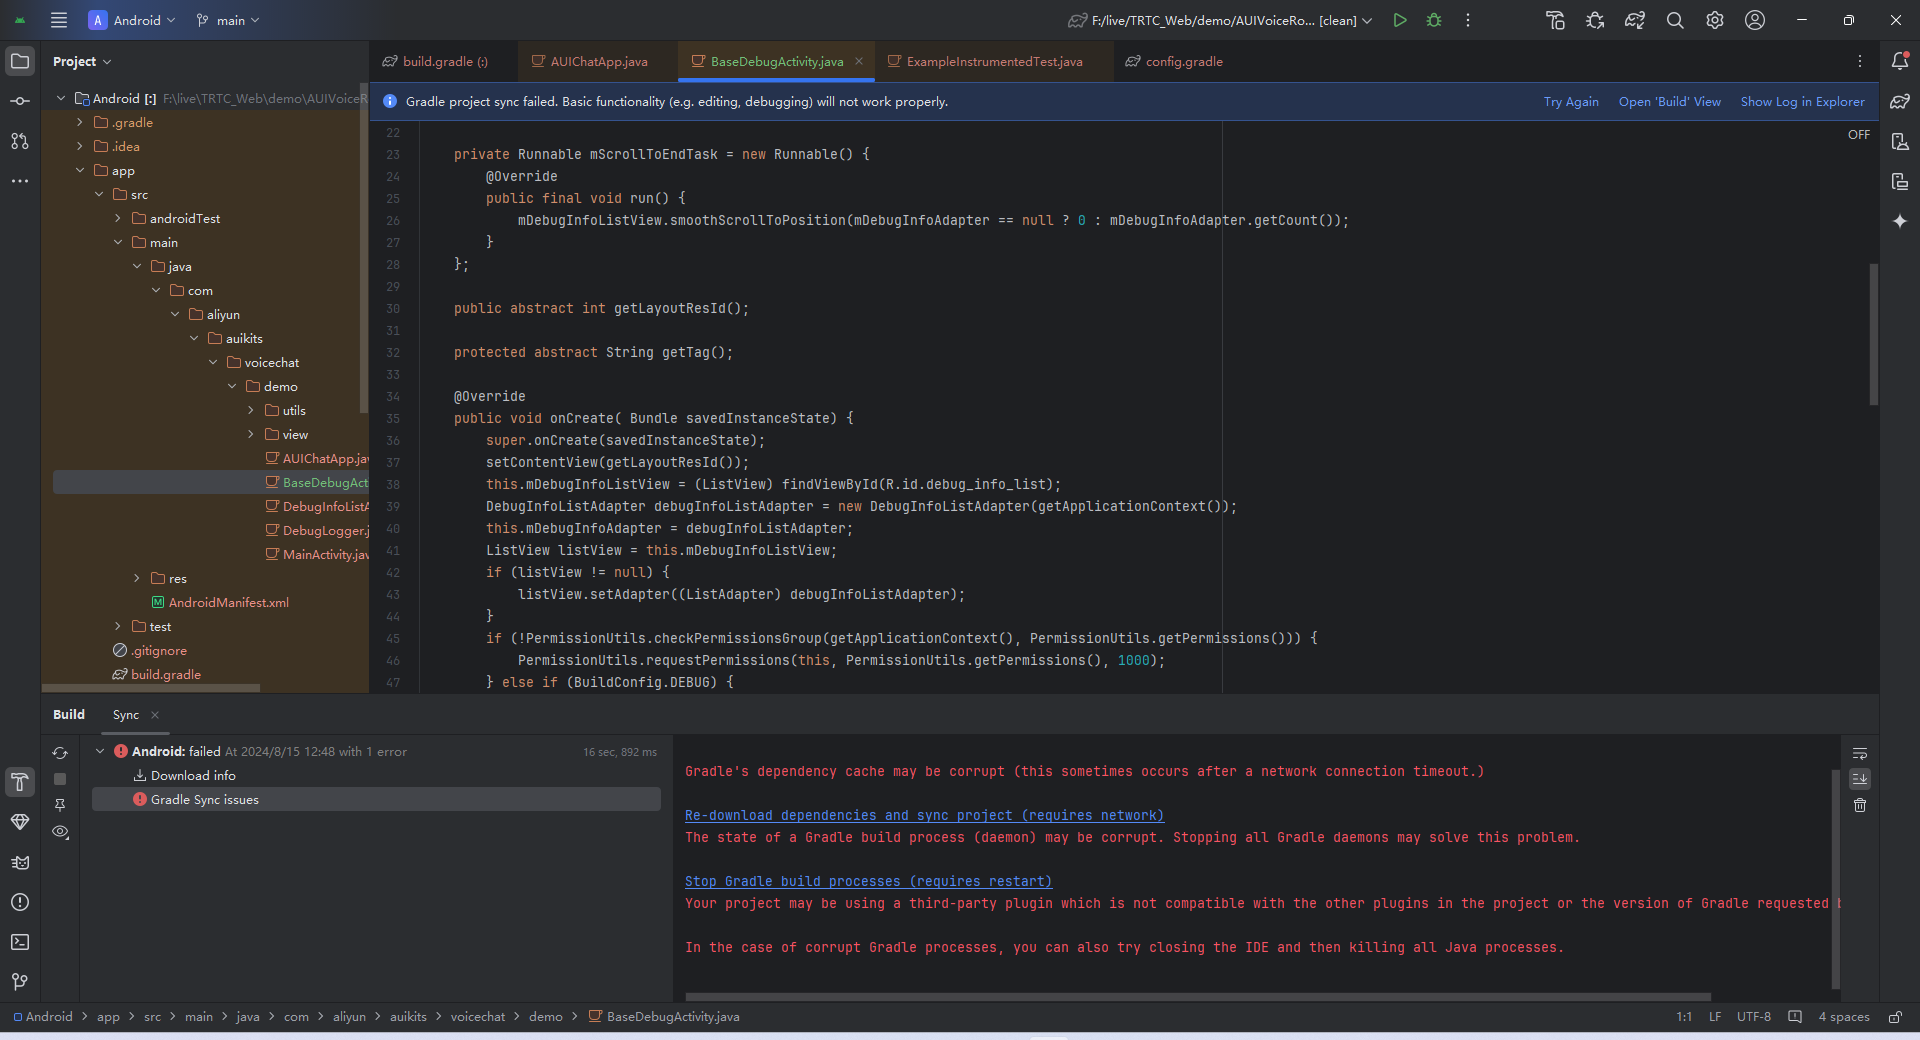The height and width of the screenshot is (1040, 1920).
Task: Click Stop Gradle build processes link
Action: [x=868, y=882]
